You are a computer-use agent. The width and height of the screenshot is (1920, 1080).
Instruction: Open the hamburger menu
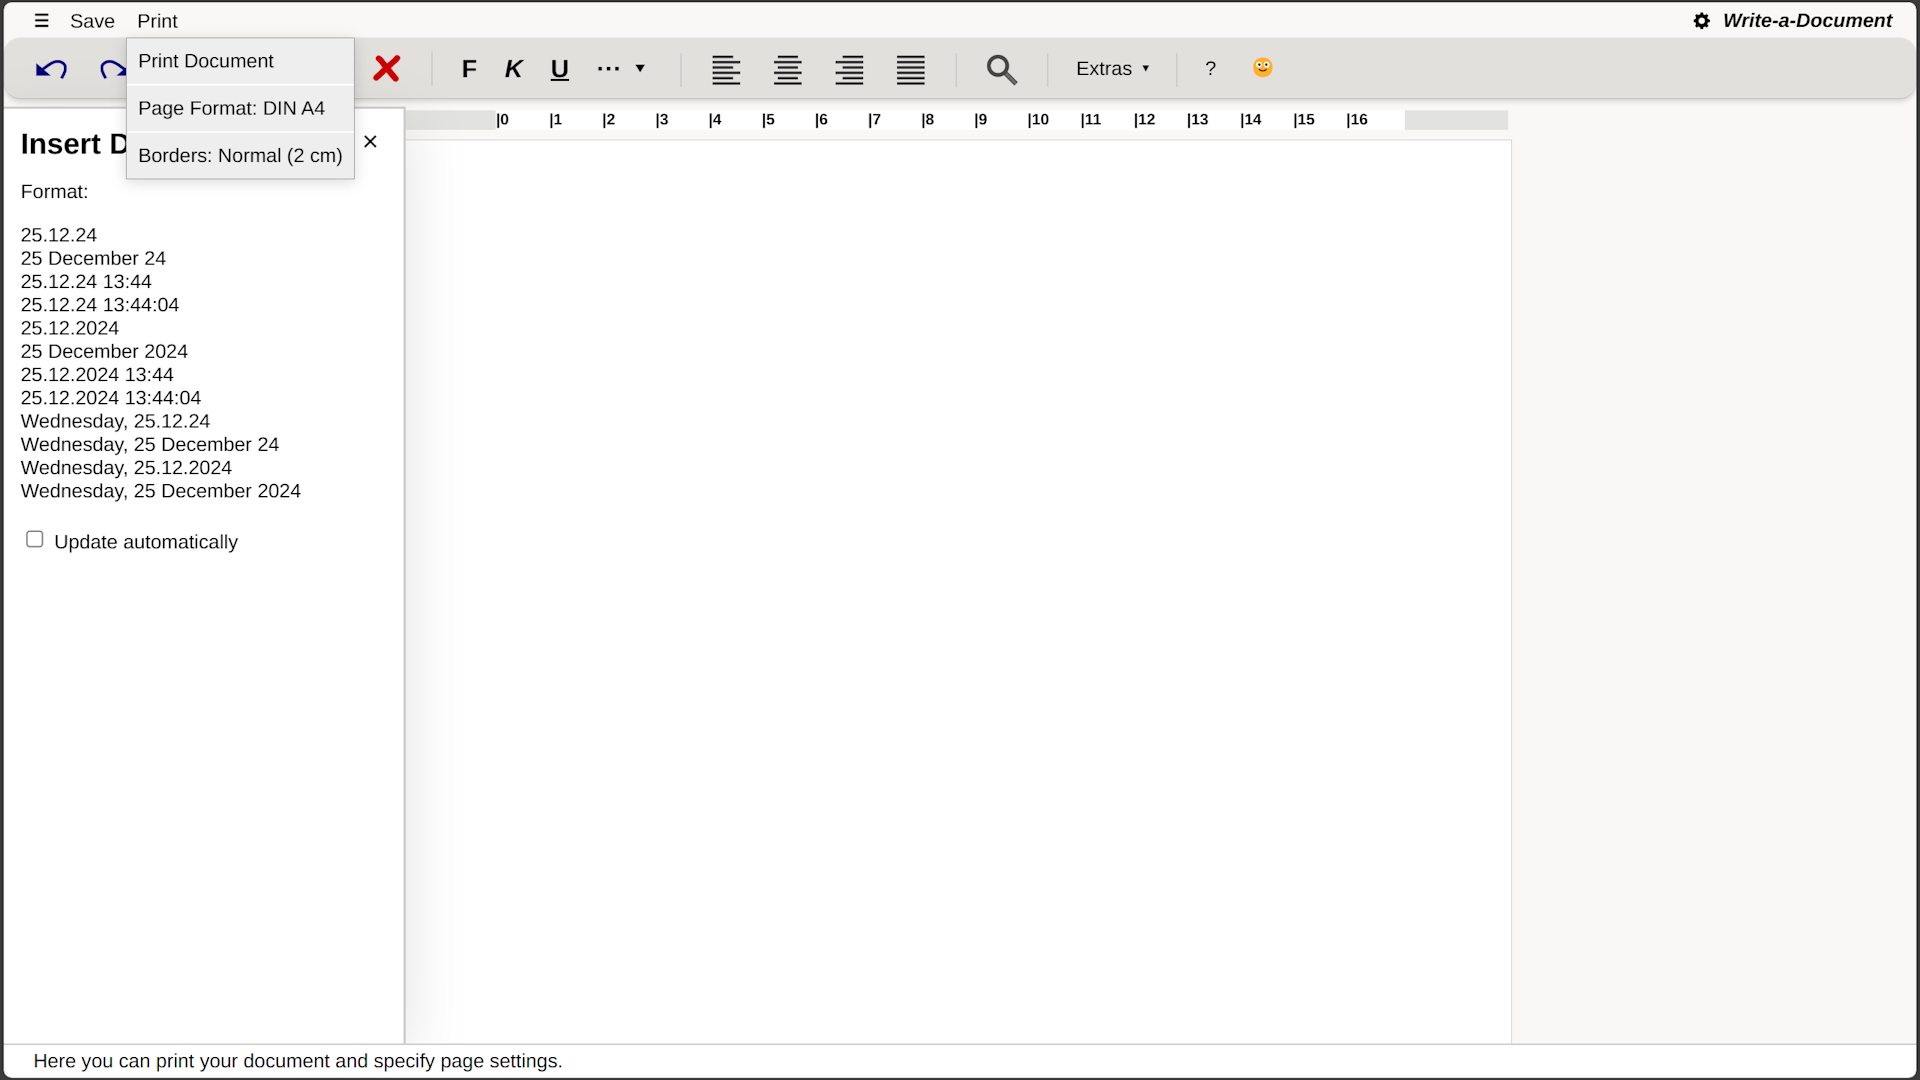click(x=41, y=20)
